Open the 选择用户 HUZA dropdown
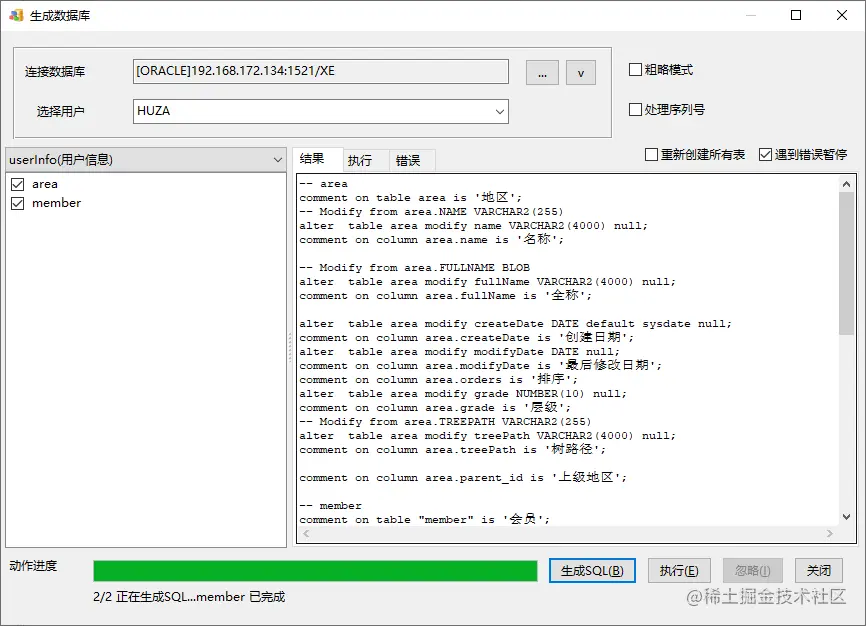Viewport: 866px width, 626px height. (320, 111)
